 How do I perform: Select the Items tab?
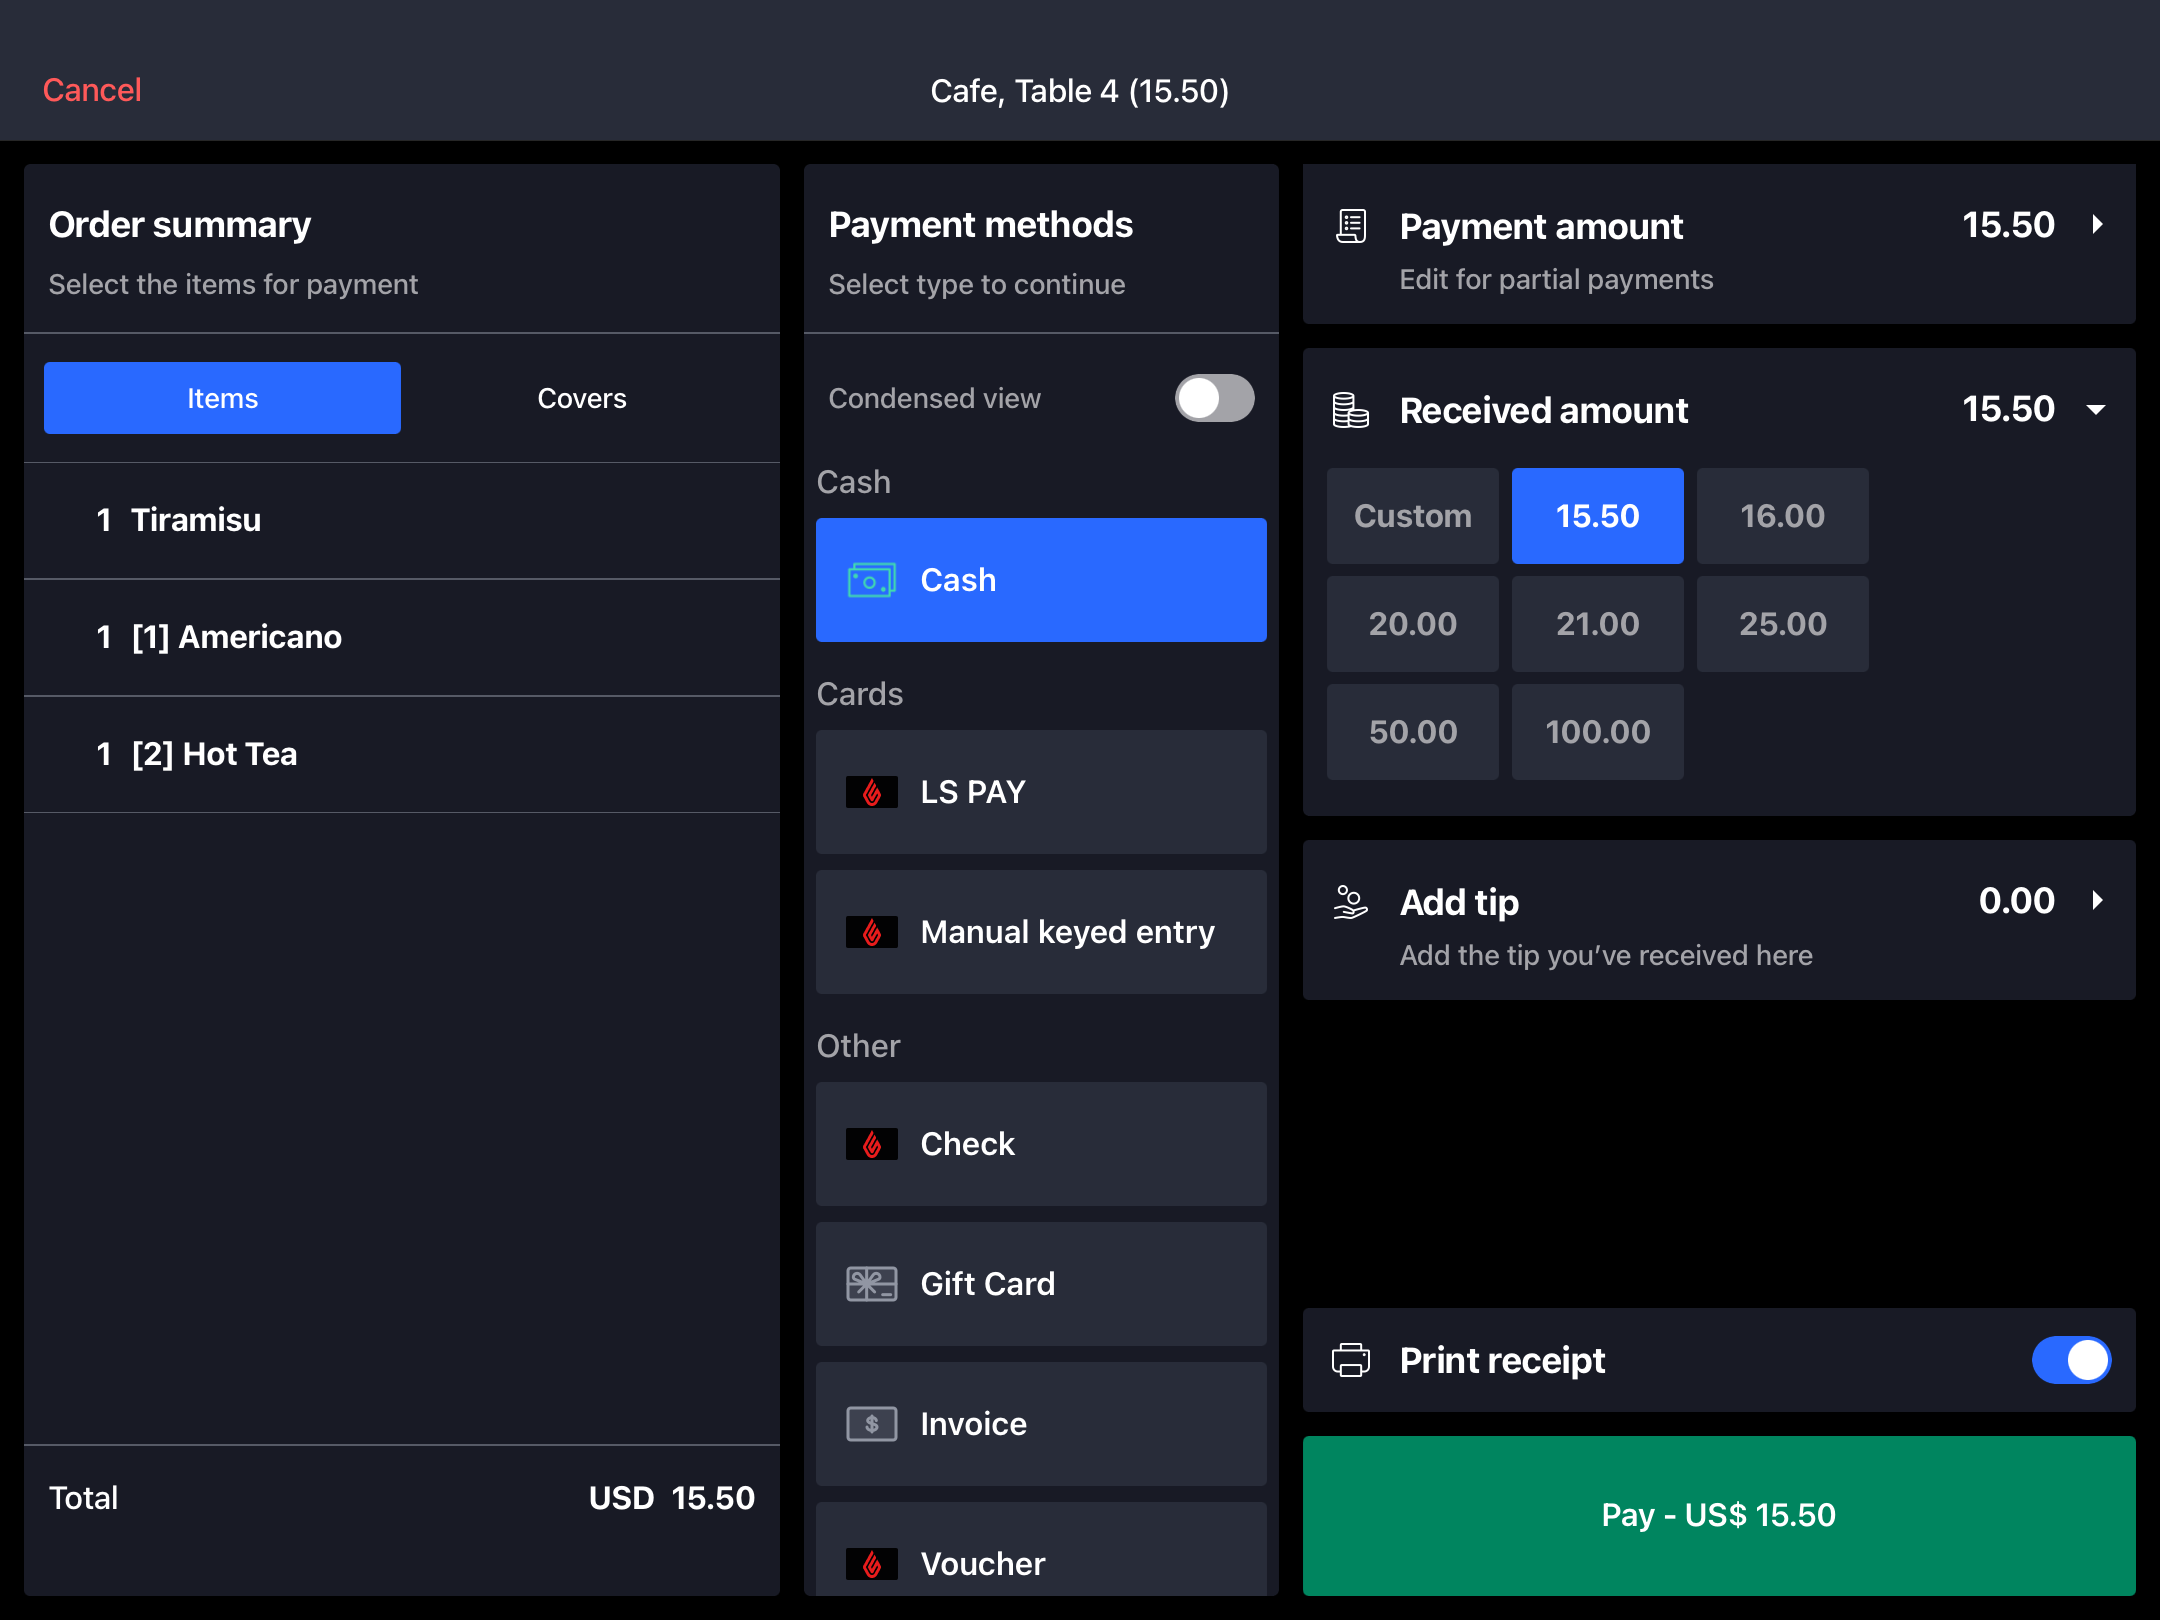tap(222, 398)
